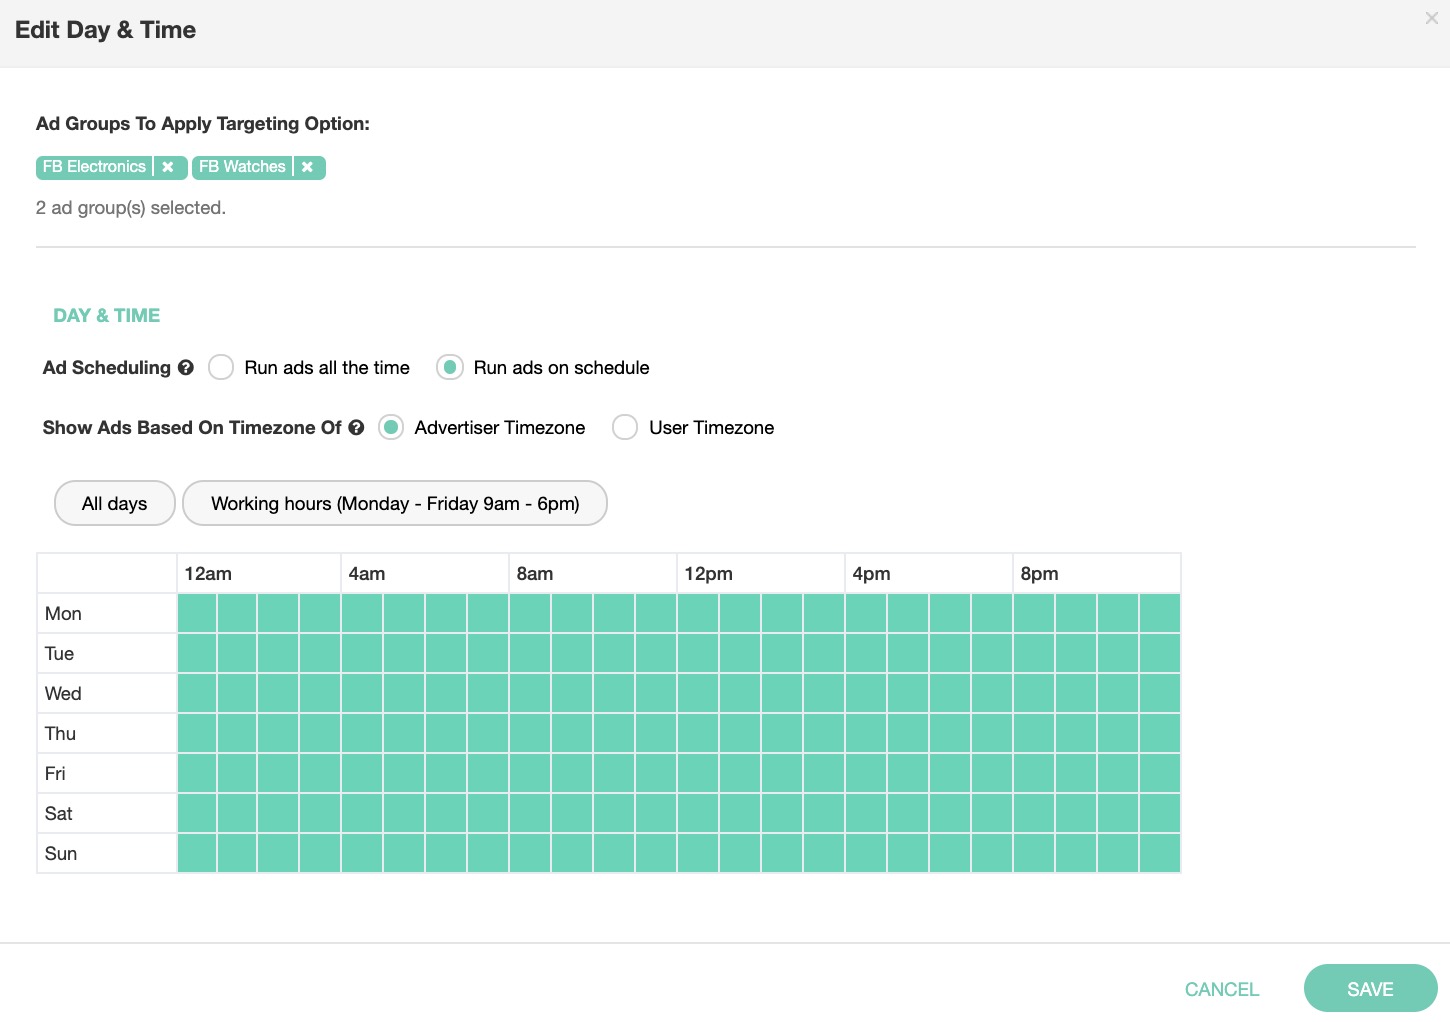Toggle the Sunday 8pm schedule cell
The image size is (1450, 1022).
pos(1034,853)
